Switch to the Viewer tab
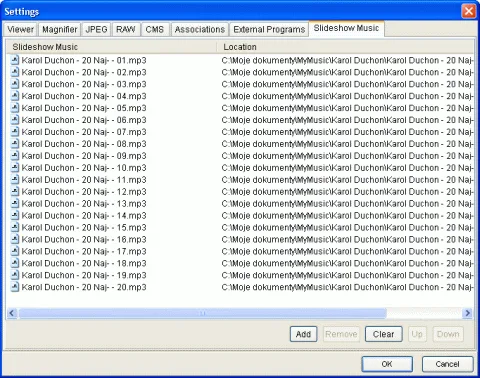The image size is (480, 378). pyautogui.click(x=20, y=29)
